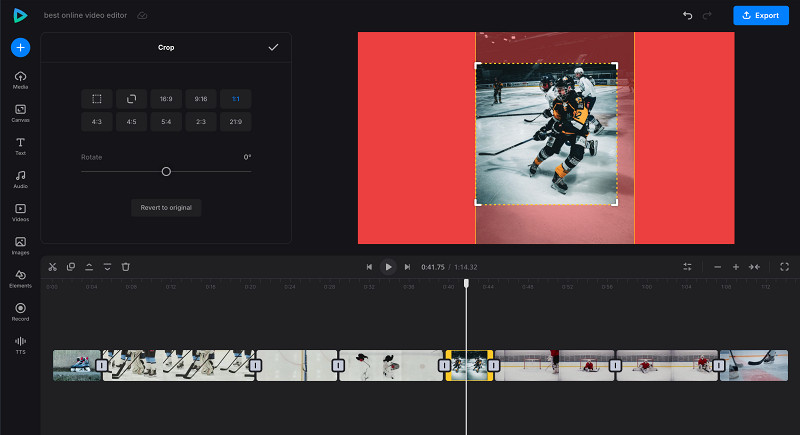Click the timeline playhead marker
Viewport: 800px width, 435px height.
coord(466,283)
